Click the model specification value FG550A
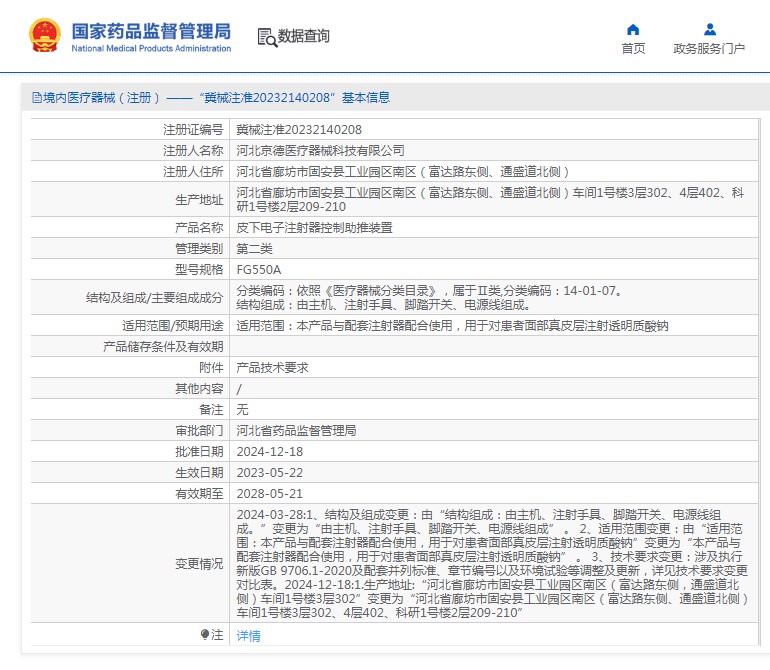Screen dimensions: 770x670 coord(258,270)
